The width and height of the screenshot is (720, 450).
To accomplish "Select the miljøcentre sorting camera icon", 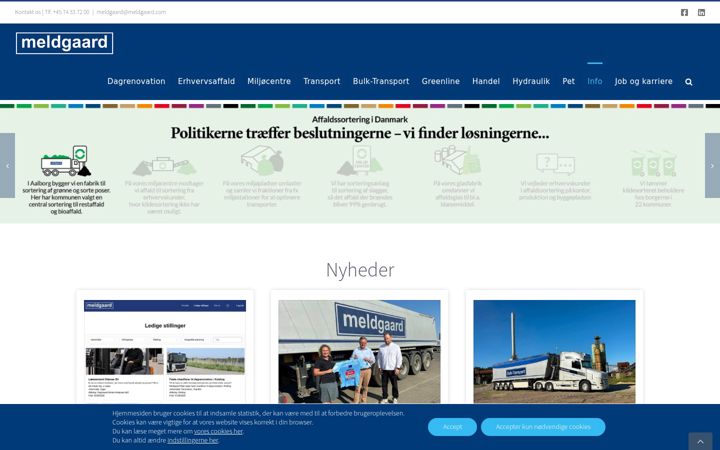I will click(164, 166).
